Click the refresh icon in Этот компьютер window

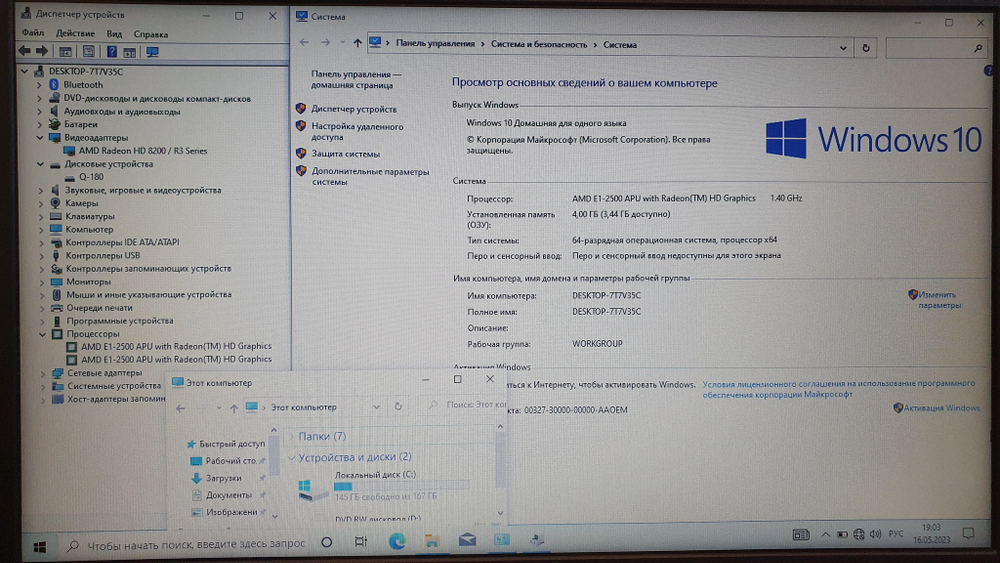[x=398, y=407]
